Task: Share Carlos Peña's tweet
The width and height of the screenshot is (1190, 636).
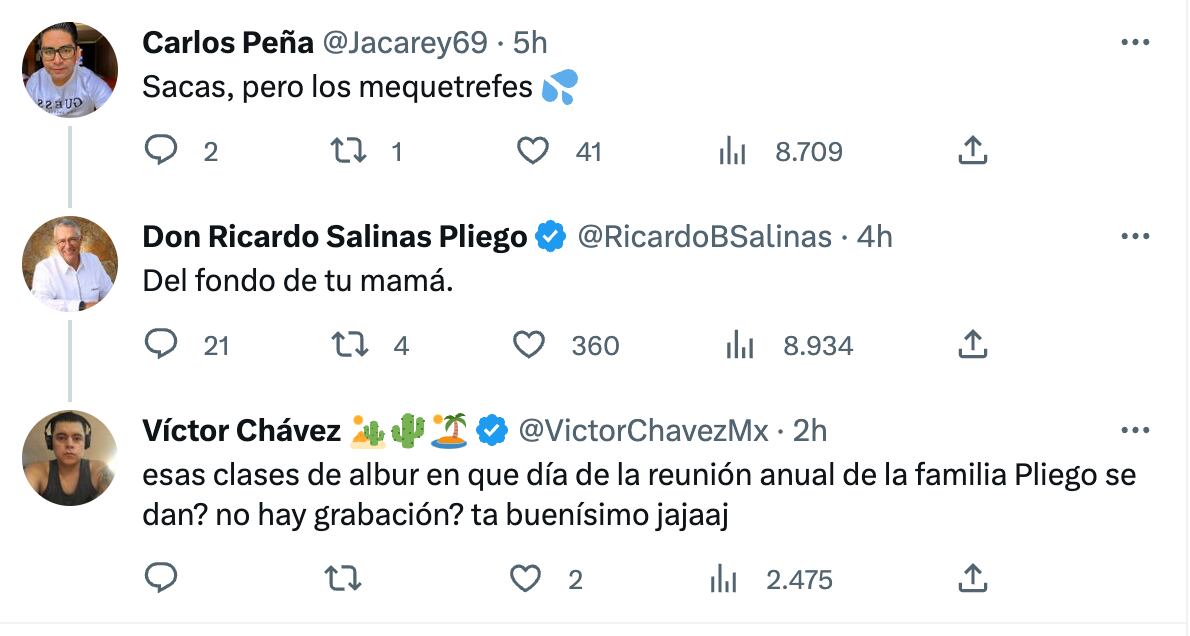Action: pyautogui.click(x=973, y=151)
